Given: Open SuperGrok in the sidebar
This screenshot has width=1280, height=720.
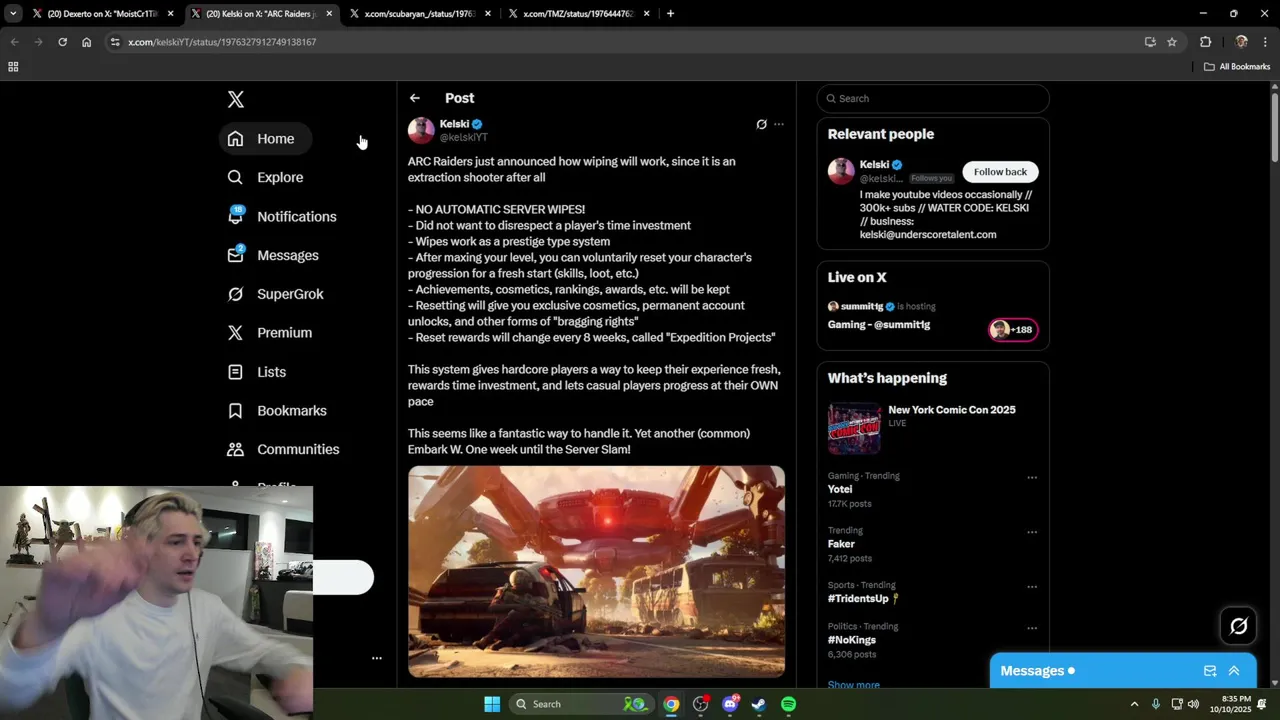Looking at the screenshot, I should [x=276, y=294].
